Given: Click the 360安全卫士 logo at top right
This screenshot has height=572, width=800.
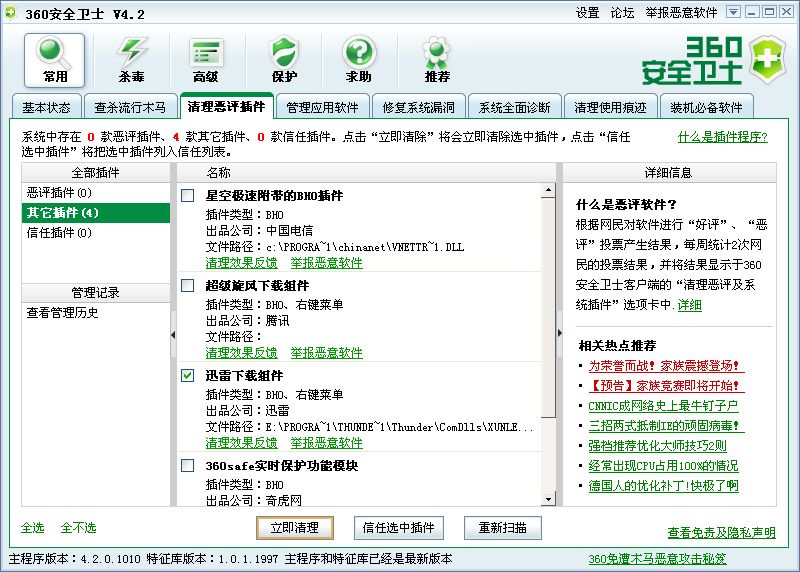Looking at the screenshot, I should click(706, 60).
